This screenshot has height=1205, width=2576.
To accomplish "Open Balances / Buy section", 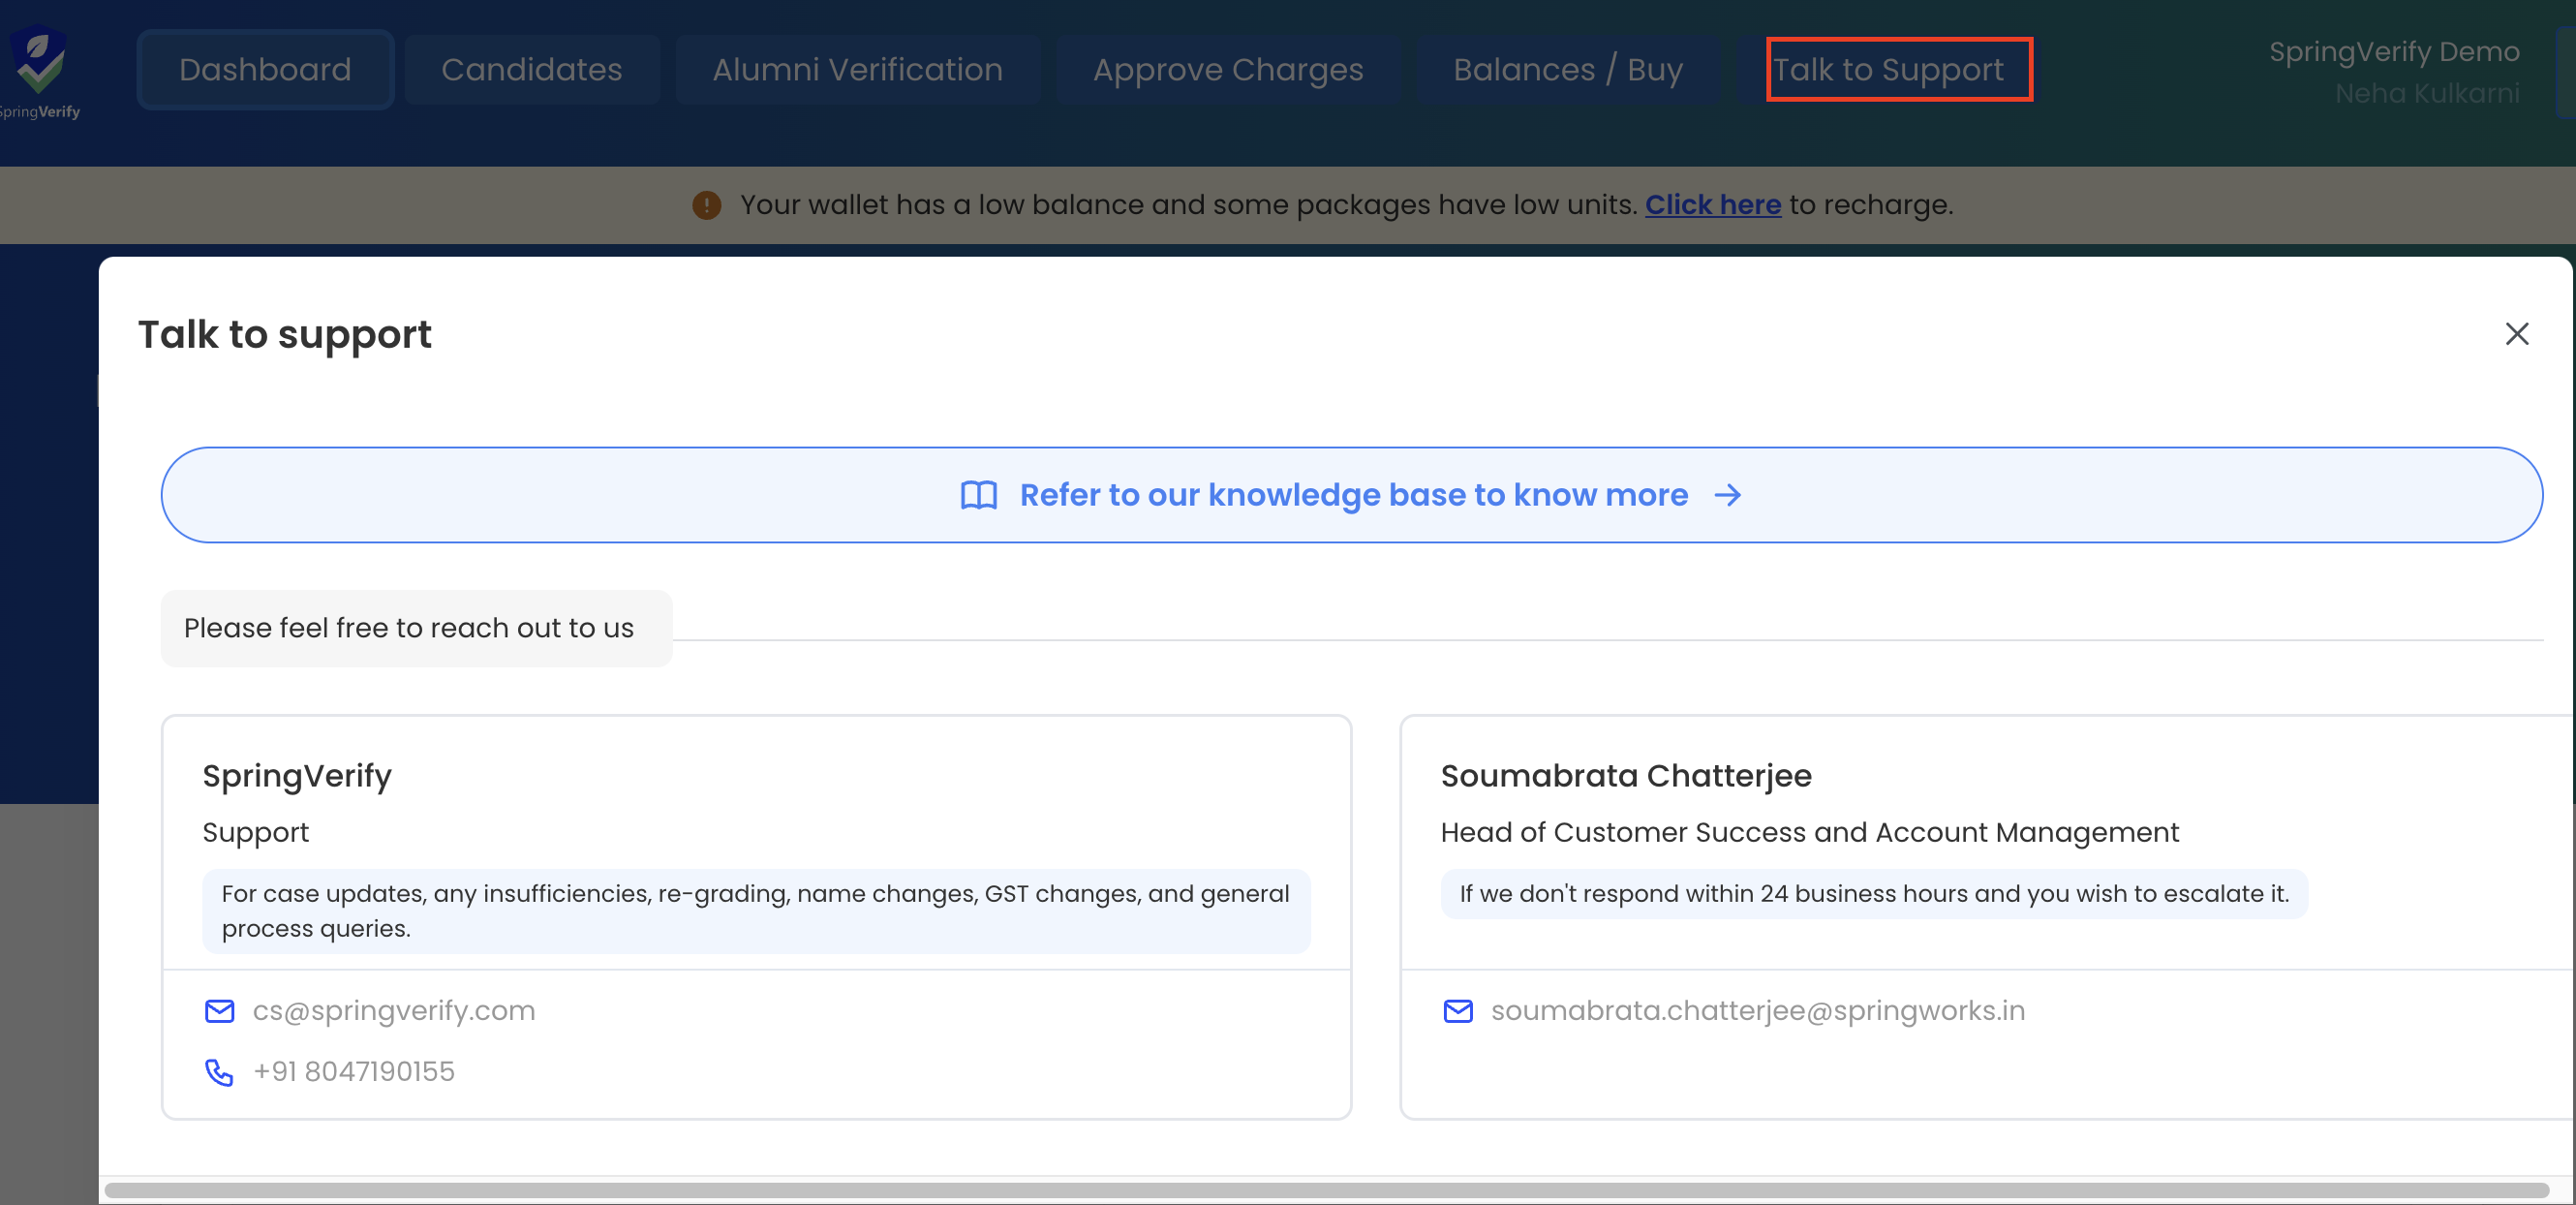I will pos(1567,69).
